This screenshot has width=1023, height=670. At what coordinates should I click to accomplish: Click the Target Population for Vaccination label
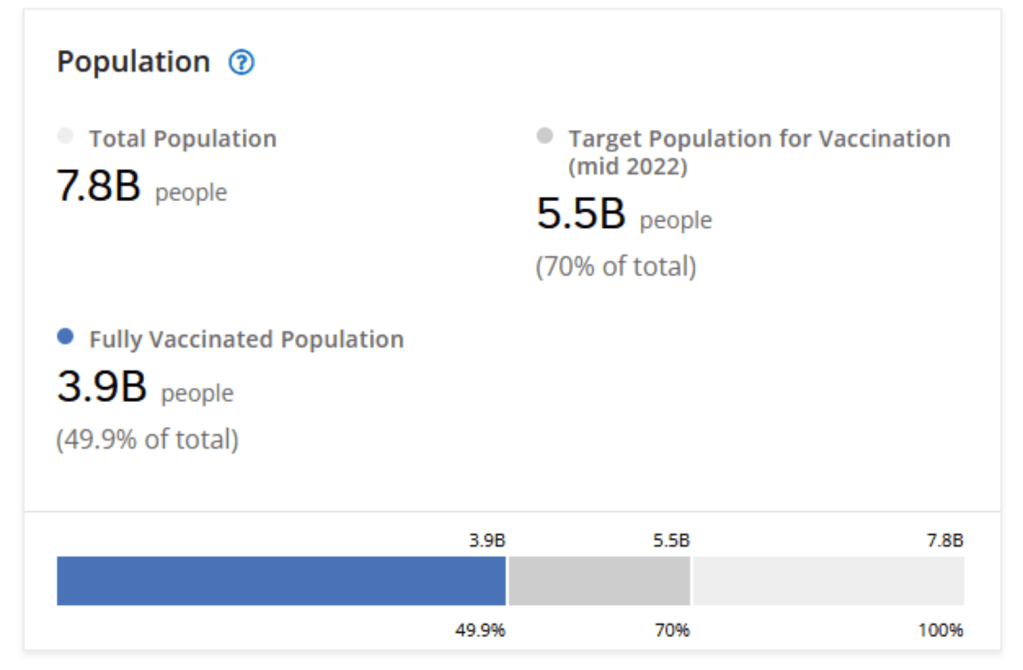tap(759, 139)
